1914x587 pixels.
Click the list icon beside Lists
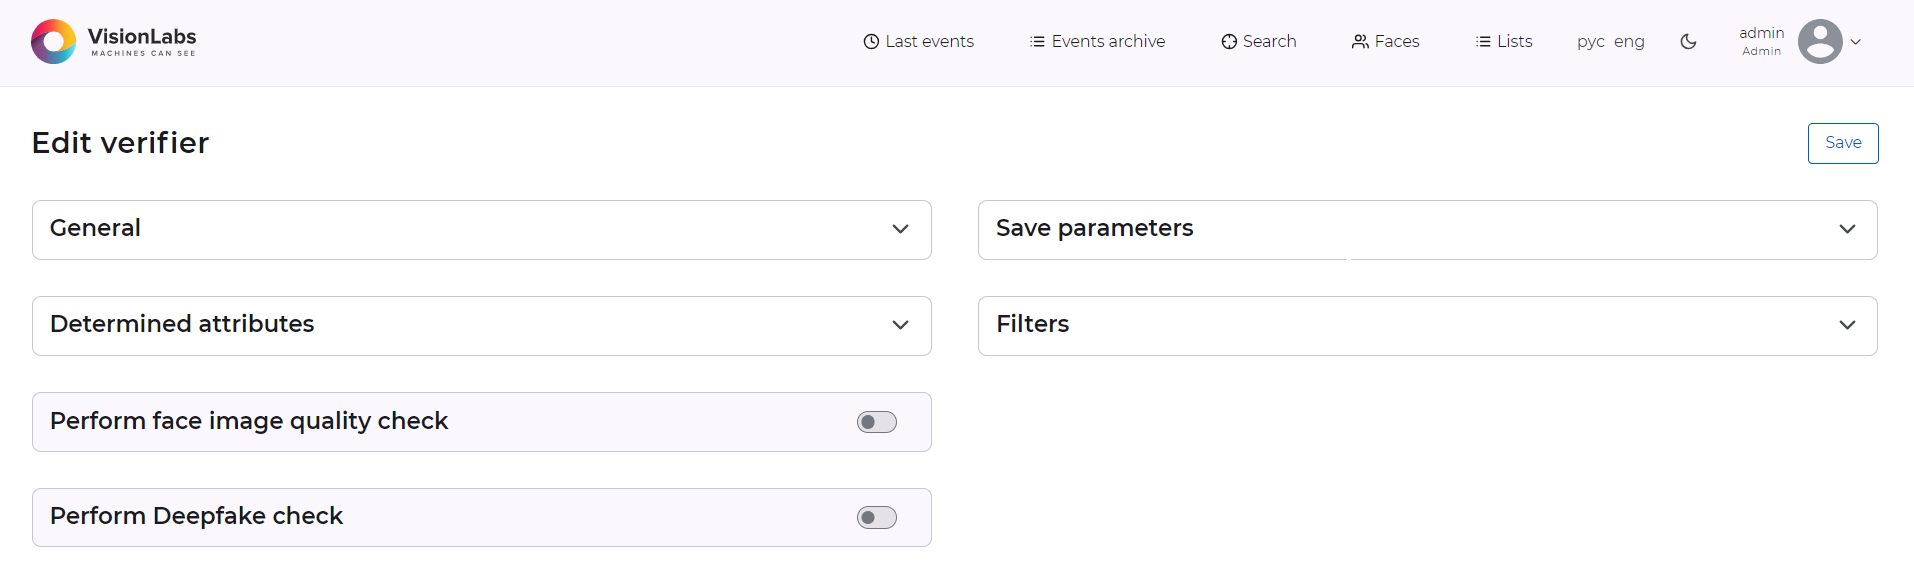pos(1483,42)
